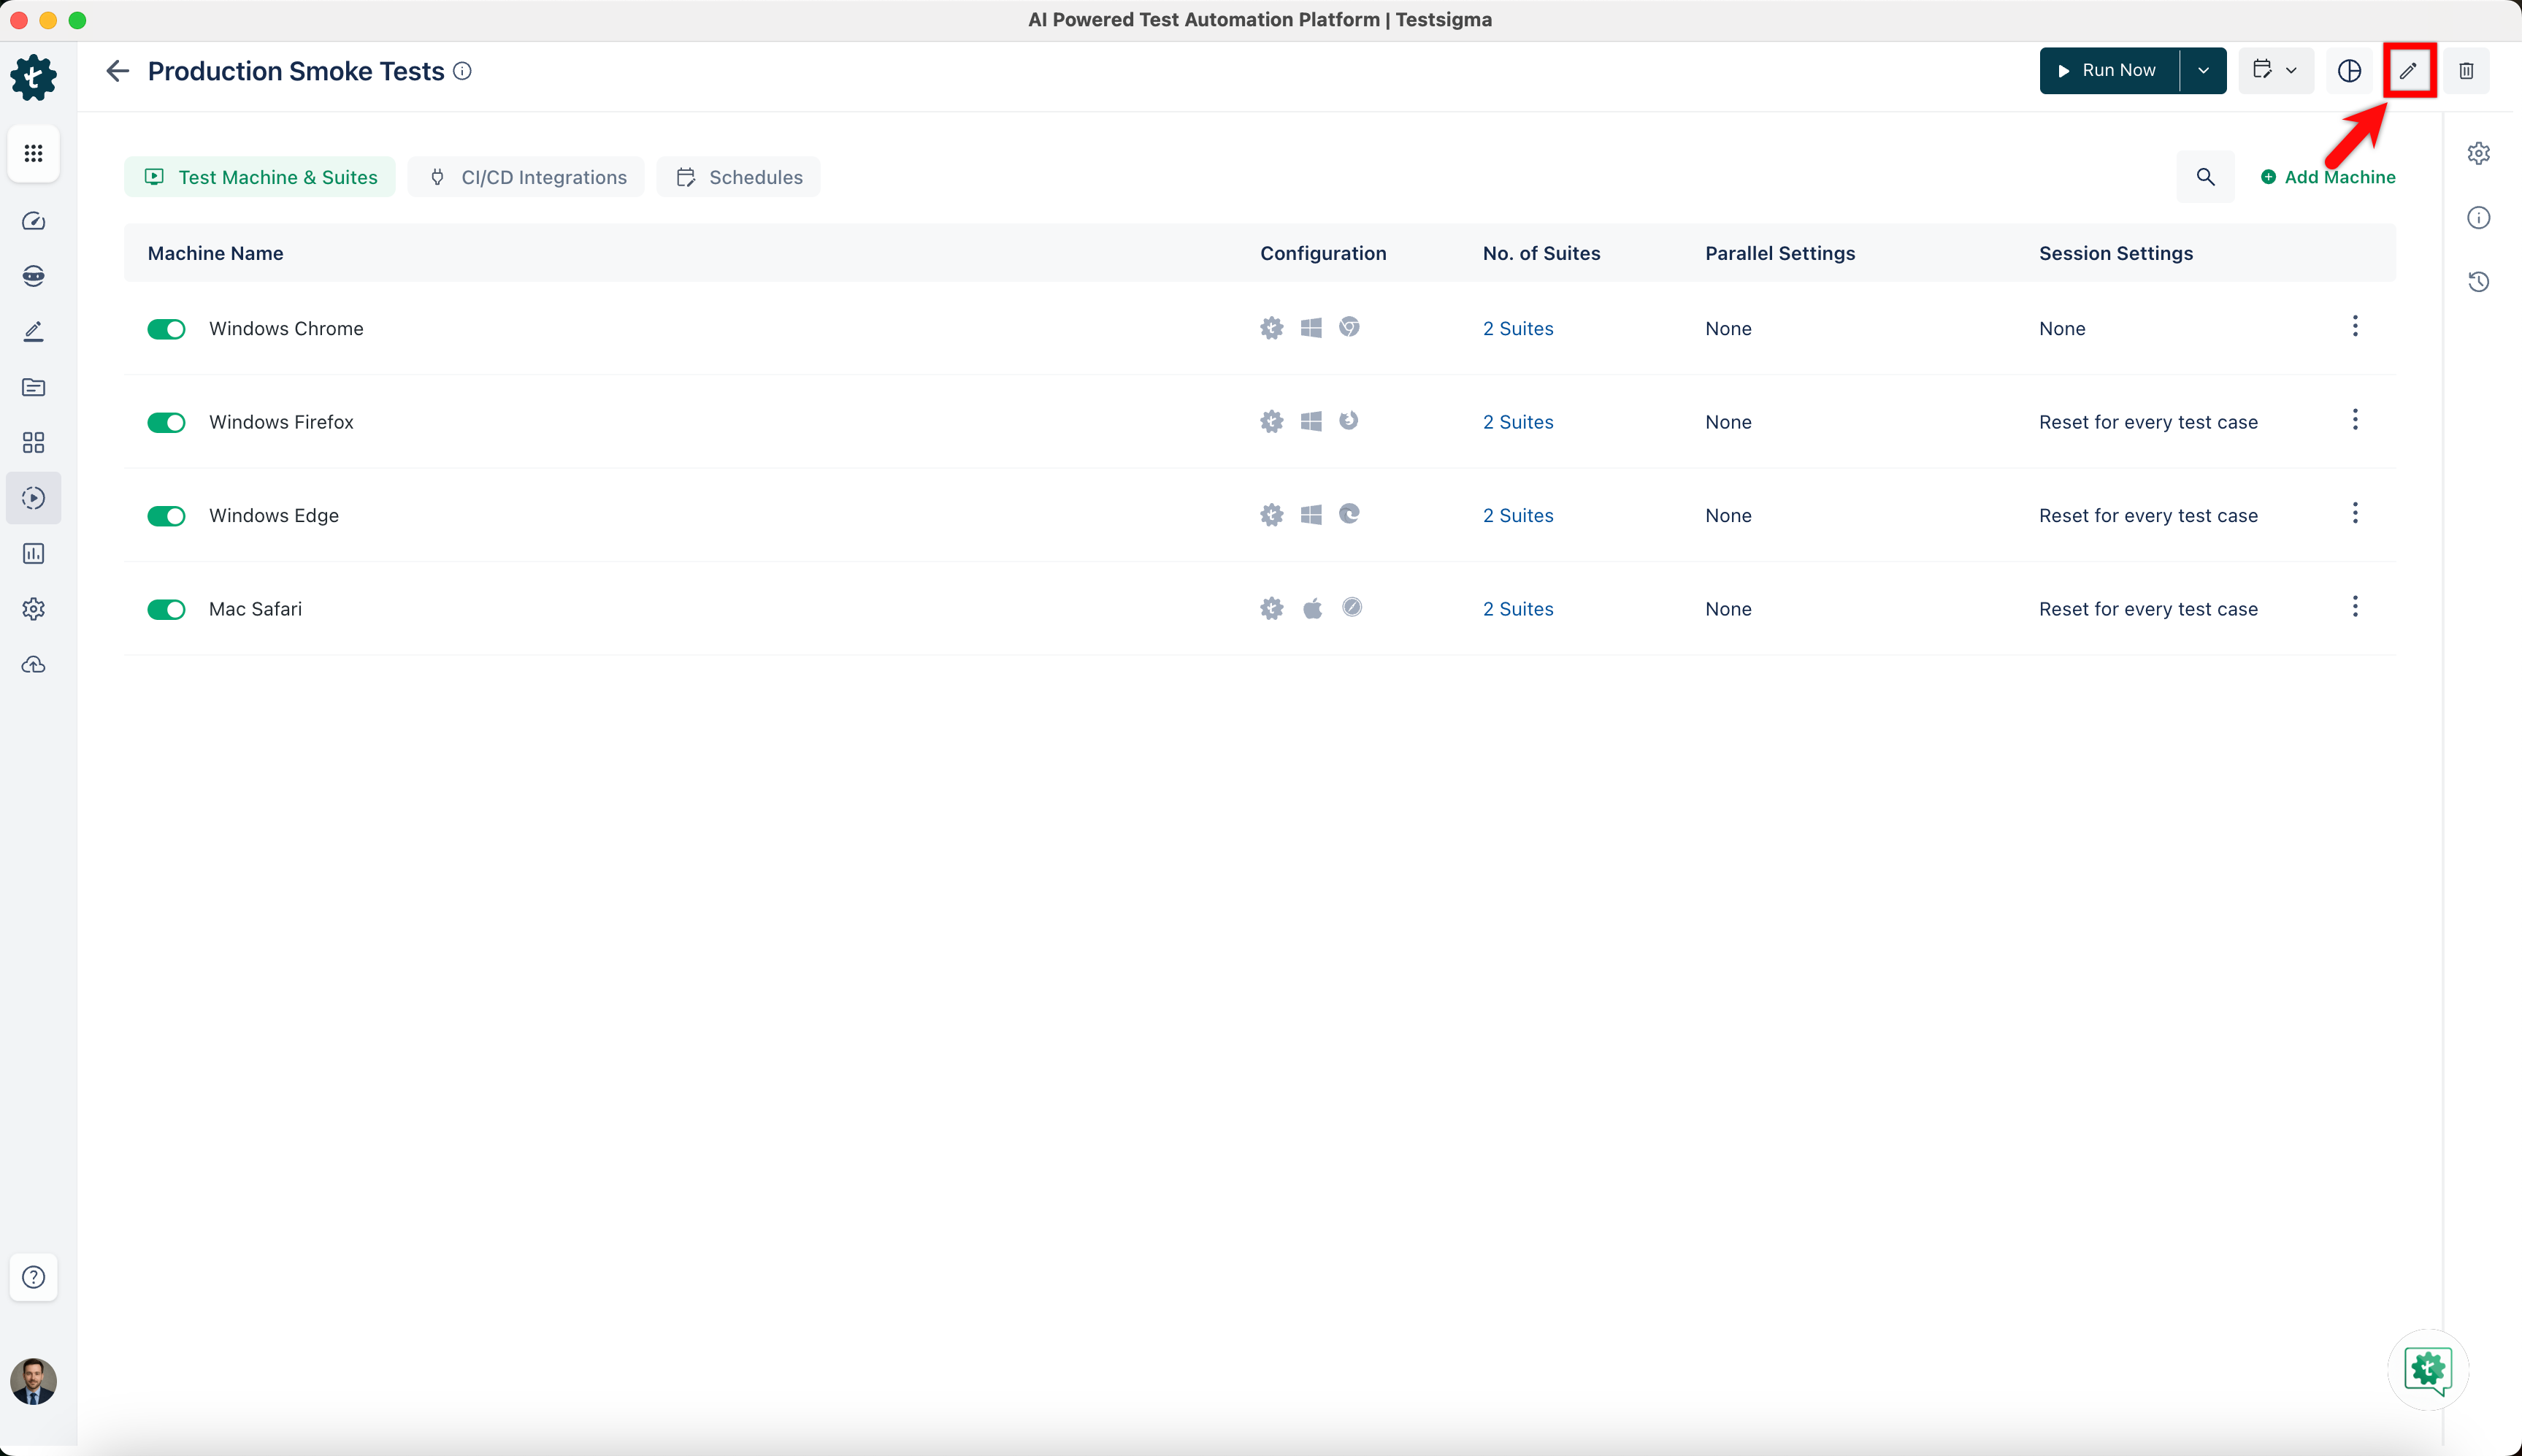
Task: Click the Session Settings column header
Action: click(x=2115, y=253)
